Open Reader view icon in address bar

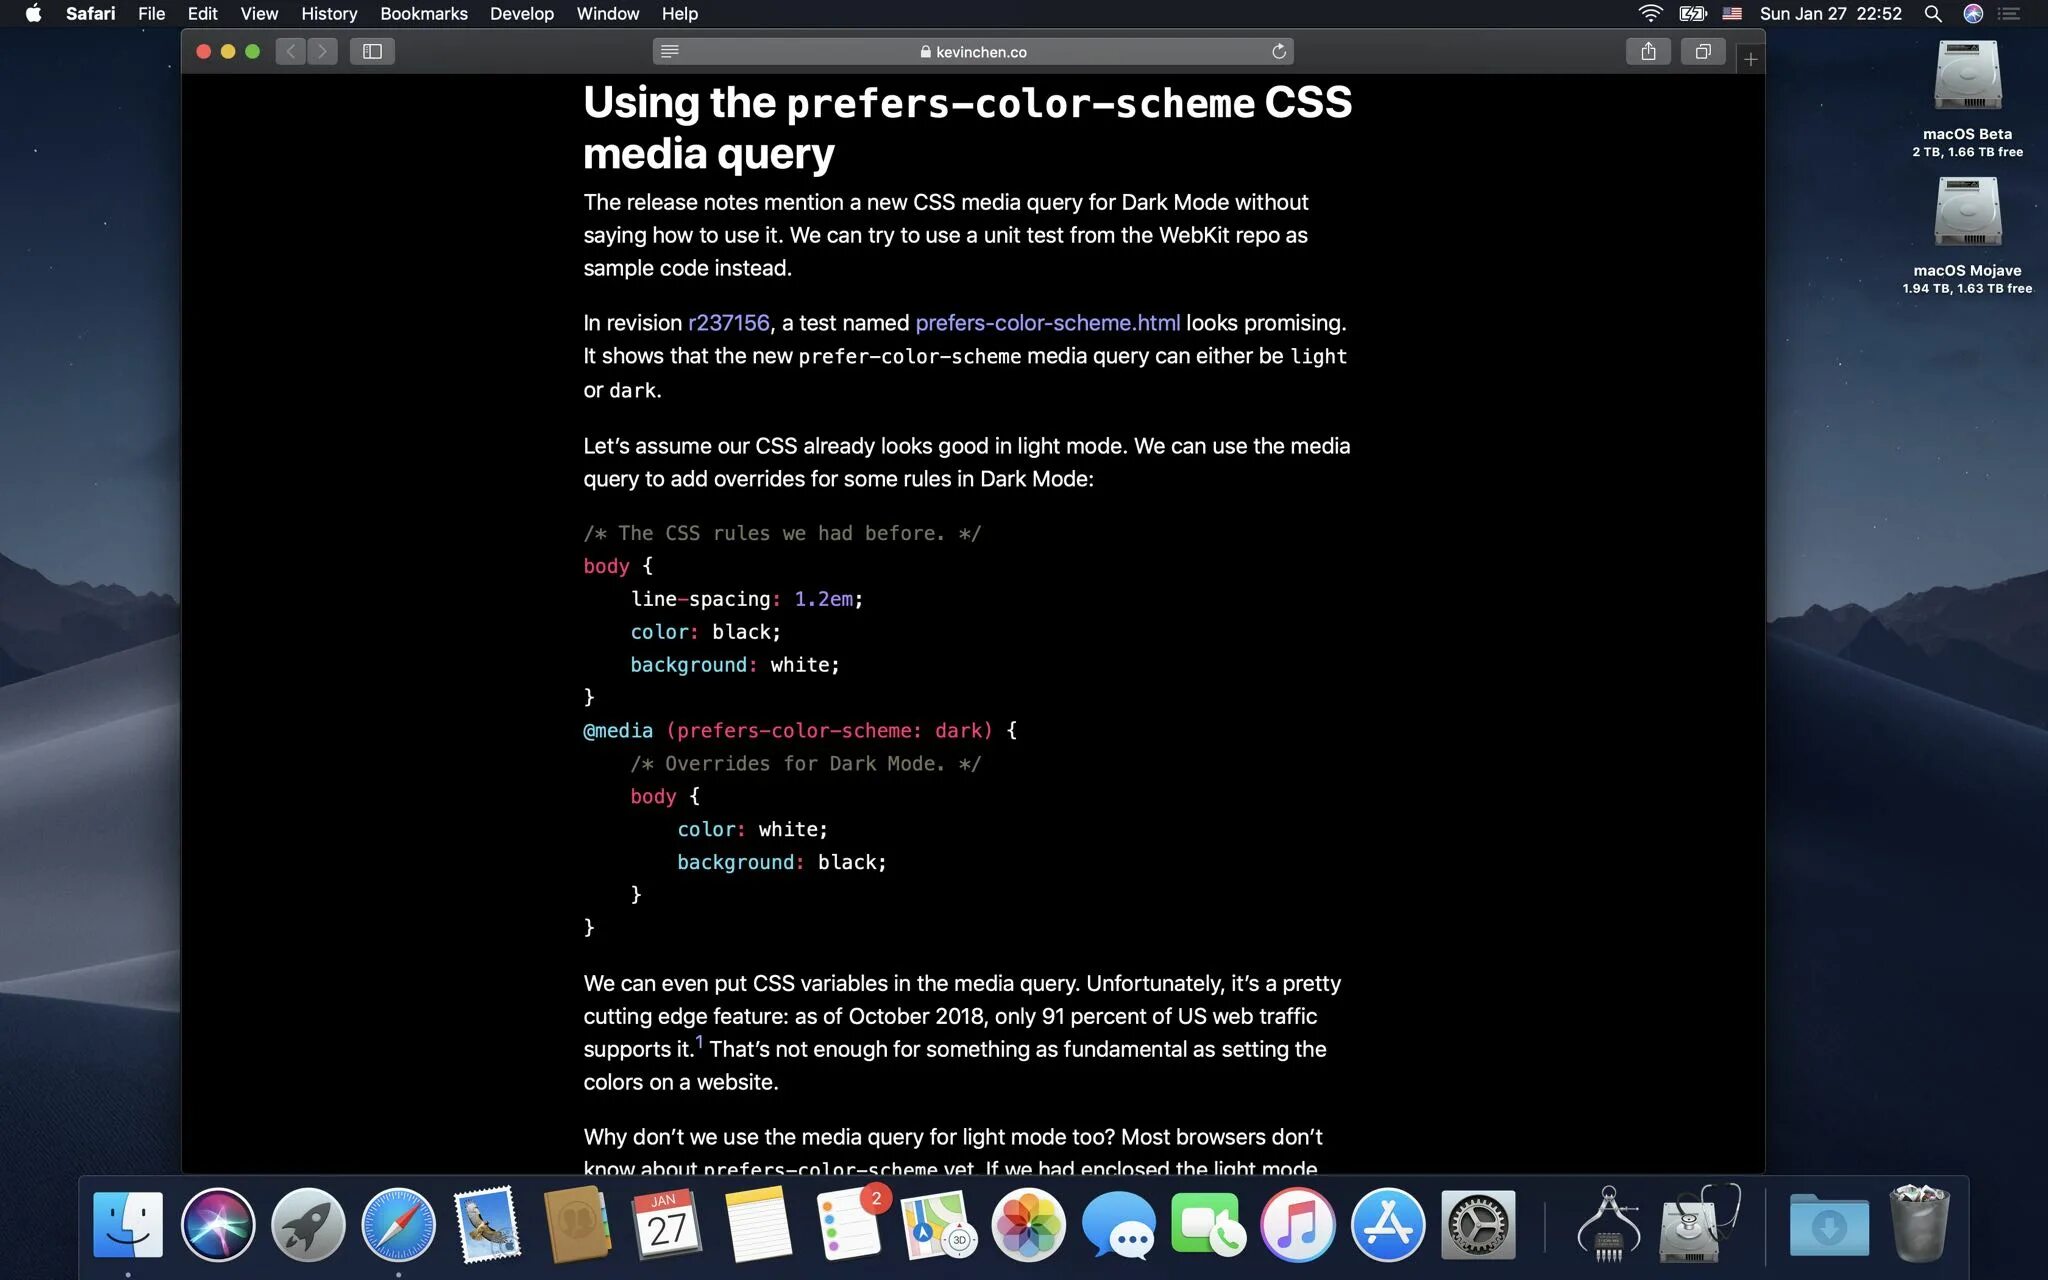[x=670, y=51]
